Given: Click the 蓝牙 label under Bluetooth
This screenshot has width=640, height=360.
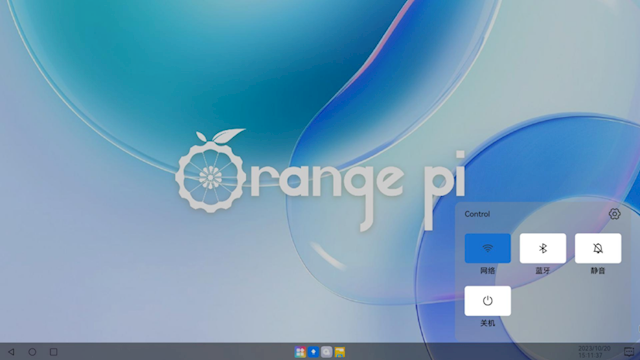Looking at the screenshot, I should click(x=543, y=271).
